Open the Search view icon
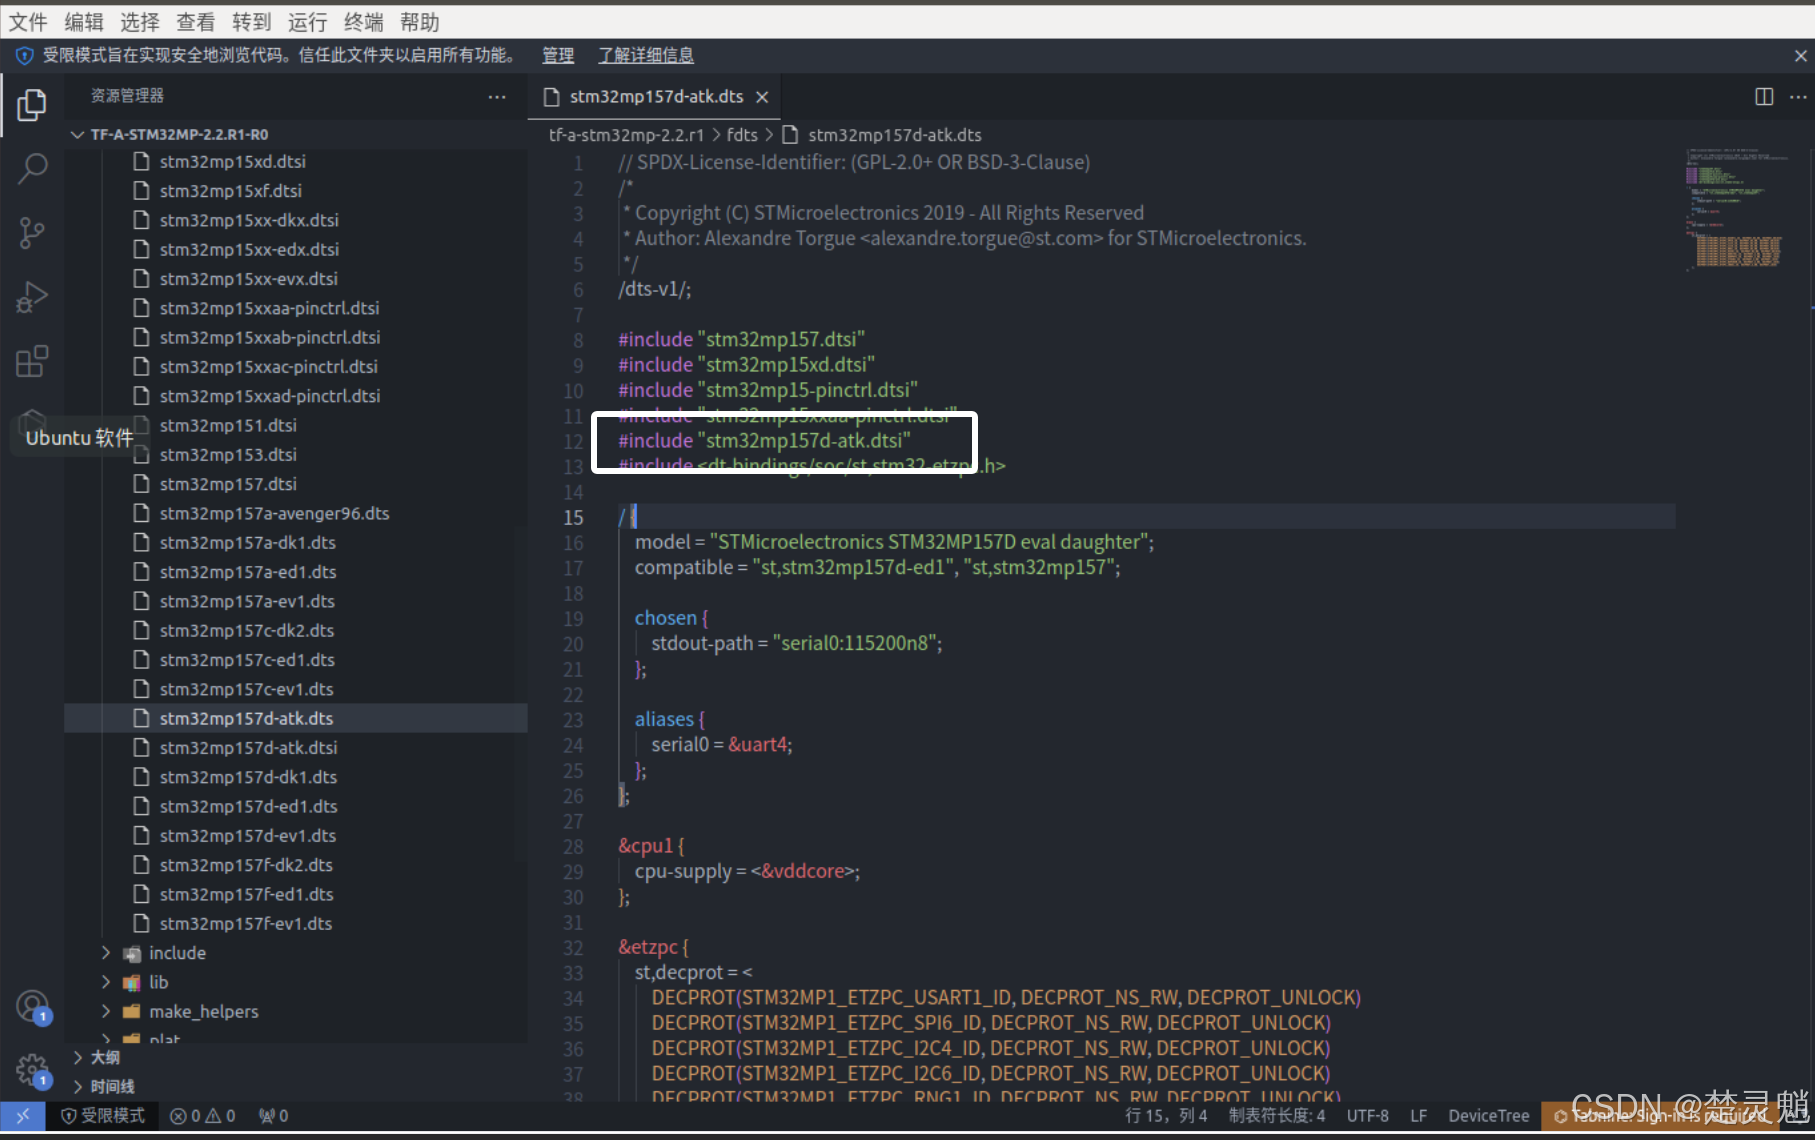1815x1140 pixels. click(x=32, y=169)
